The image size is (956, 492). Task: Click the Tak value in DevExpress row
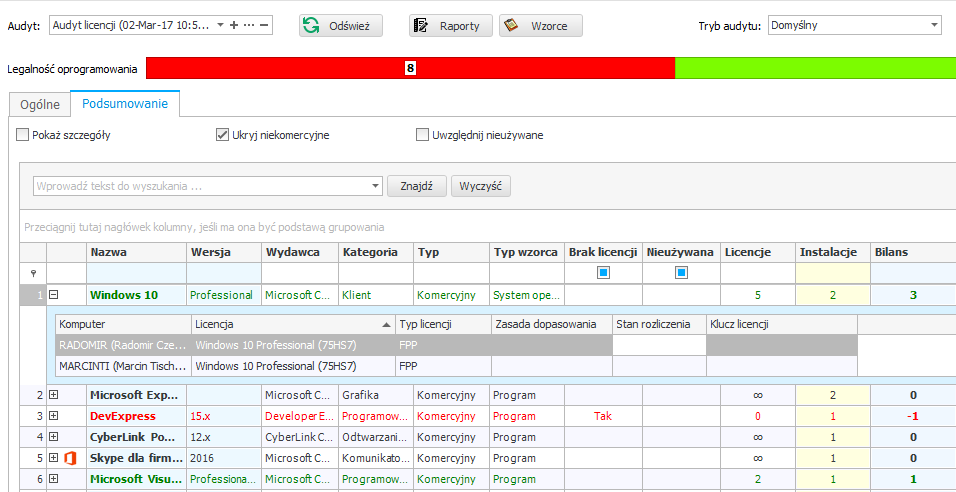[x=603, y=416]
